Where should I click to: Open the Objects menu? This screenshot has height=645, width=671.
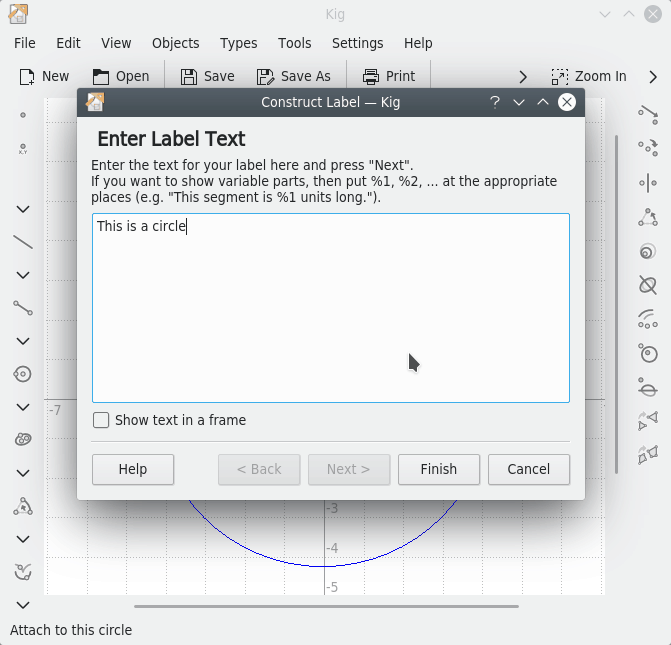point(175,43)
